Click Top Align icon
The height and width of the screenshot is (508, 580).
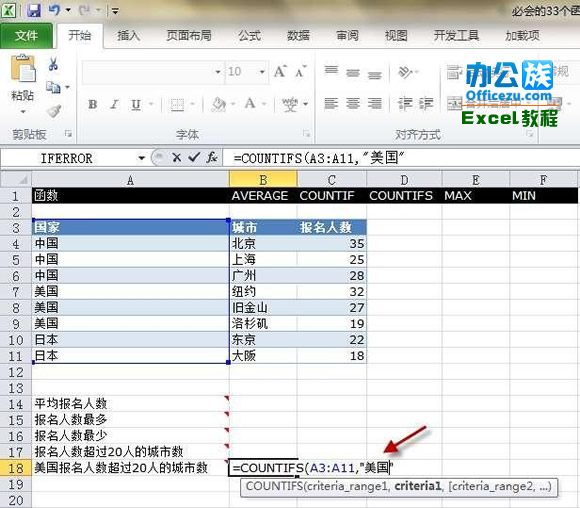pyautogui.click(x=331, y=71)
